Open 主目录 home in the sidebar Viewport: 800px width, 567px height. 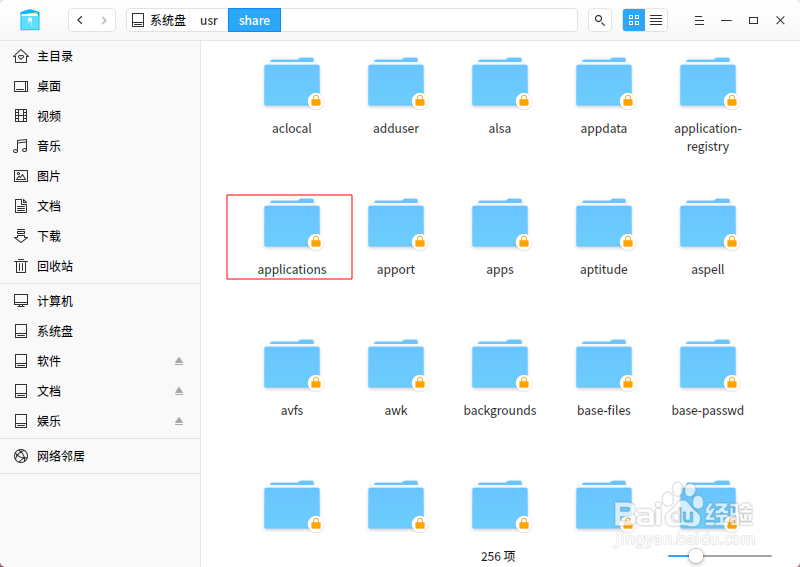(x=100, y=56)
